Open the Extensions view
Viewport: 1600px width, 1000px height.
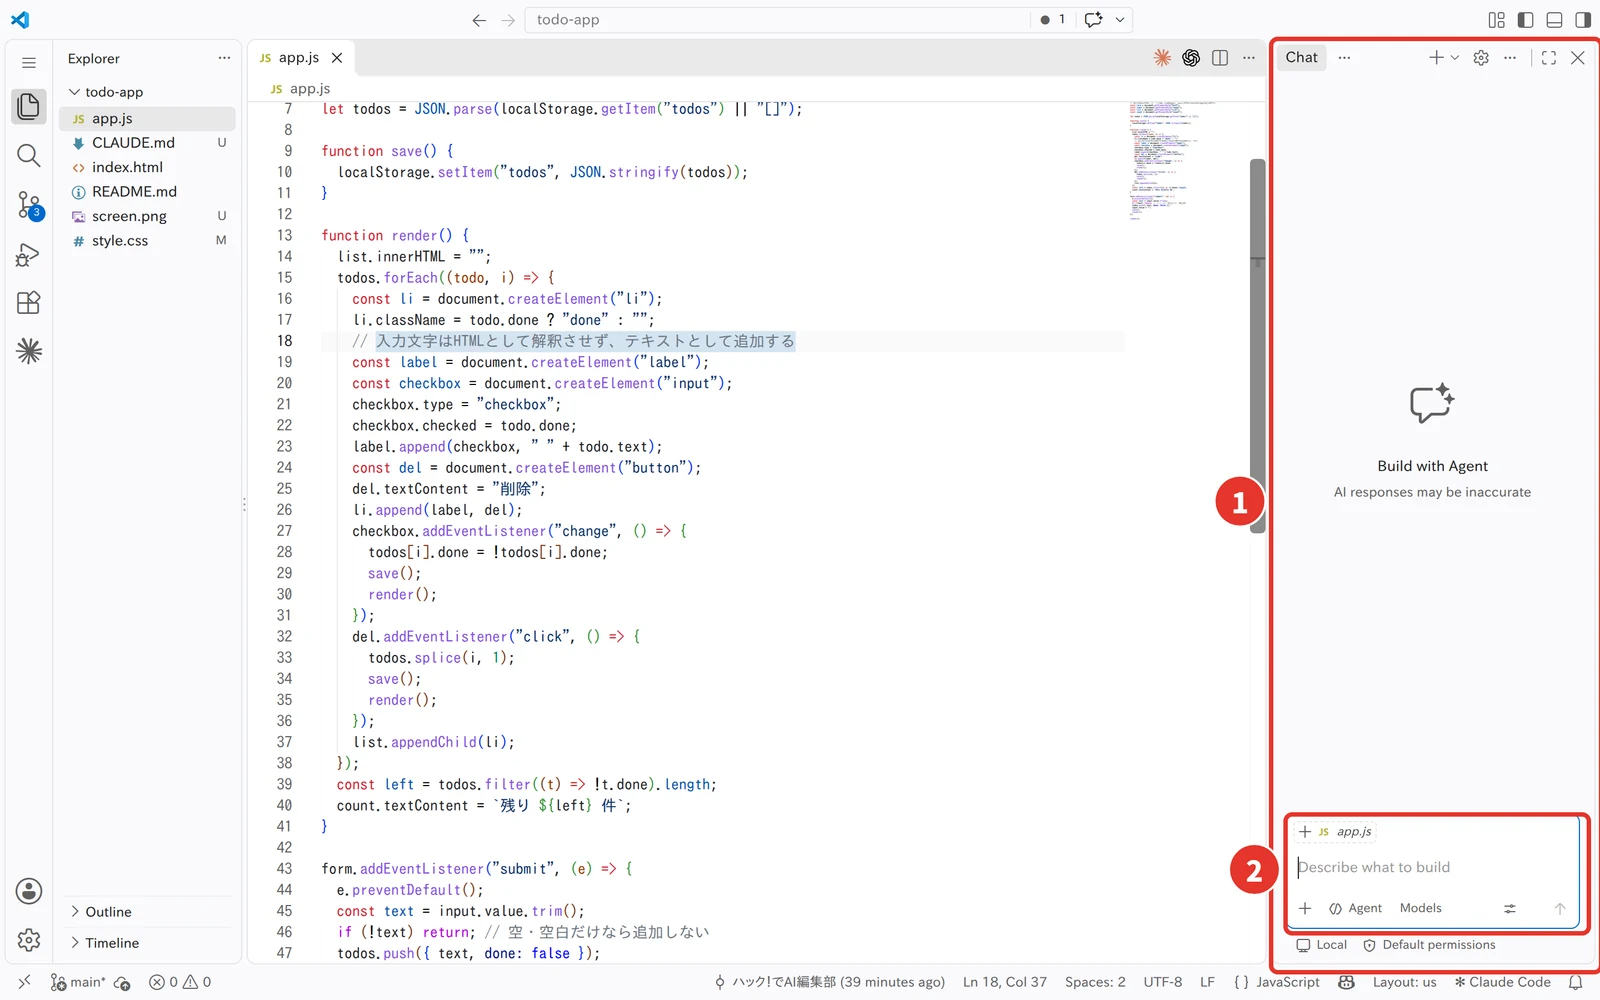pos(29,302)
